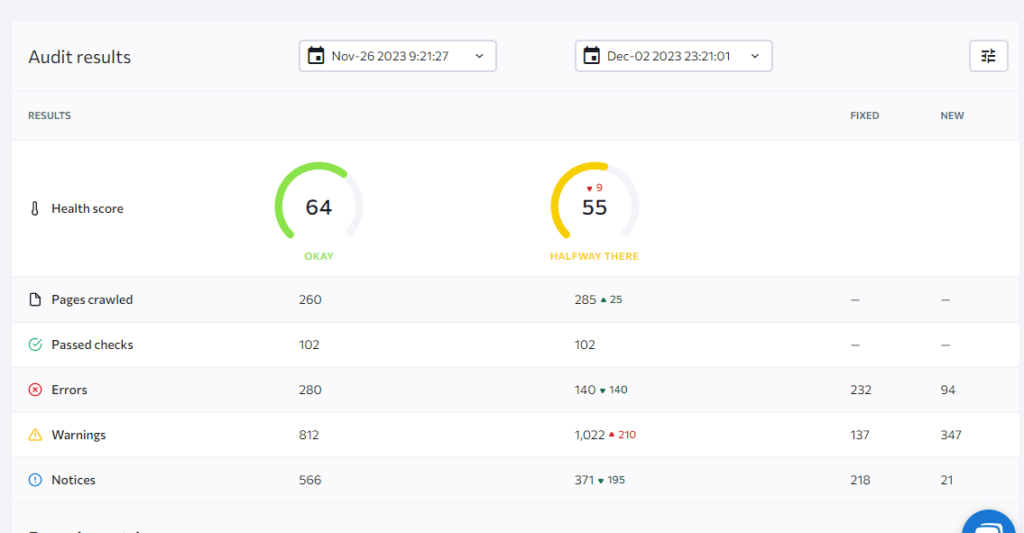The image size is (1024, 533).
Task: Click the Dec-02 notices value 371
Action: (x=584, y=479)
